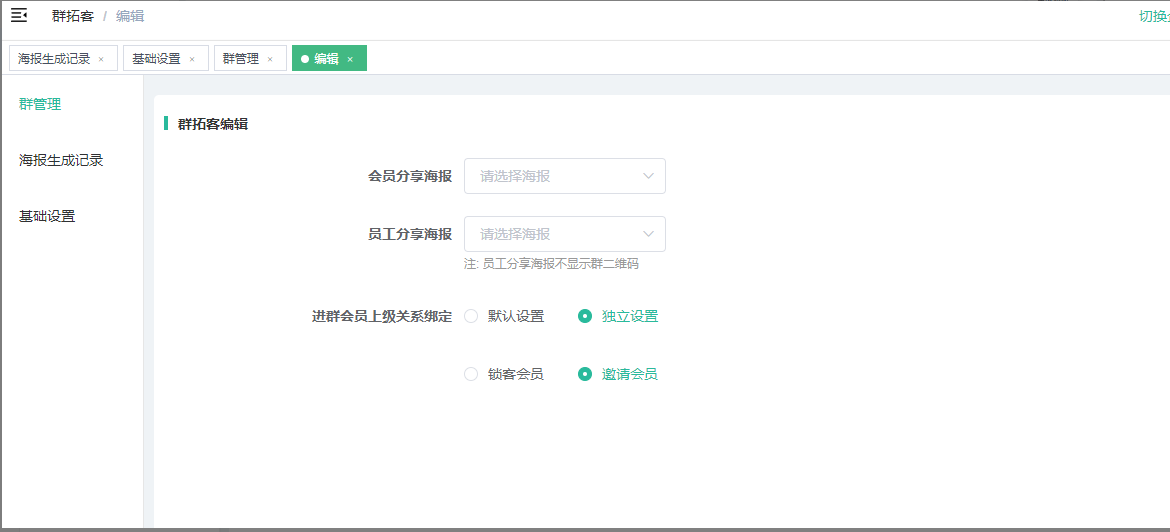This screenshot has height=532, width=1170.
Task: Close the 基础设置 tab
Action: (192, 59)
